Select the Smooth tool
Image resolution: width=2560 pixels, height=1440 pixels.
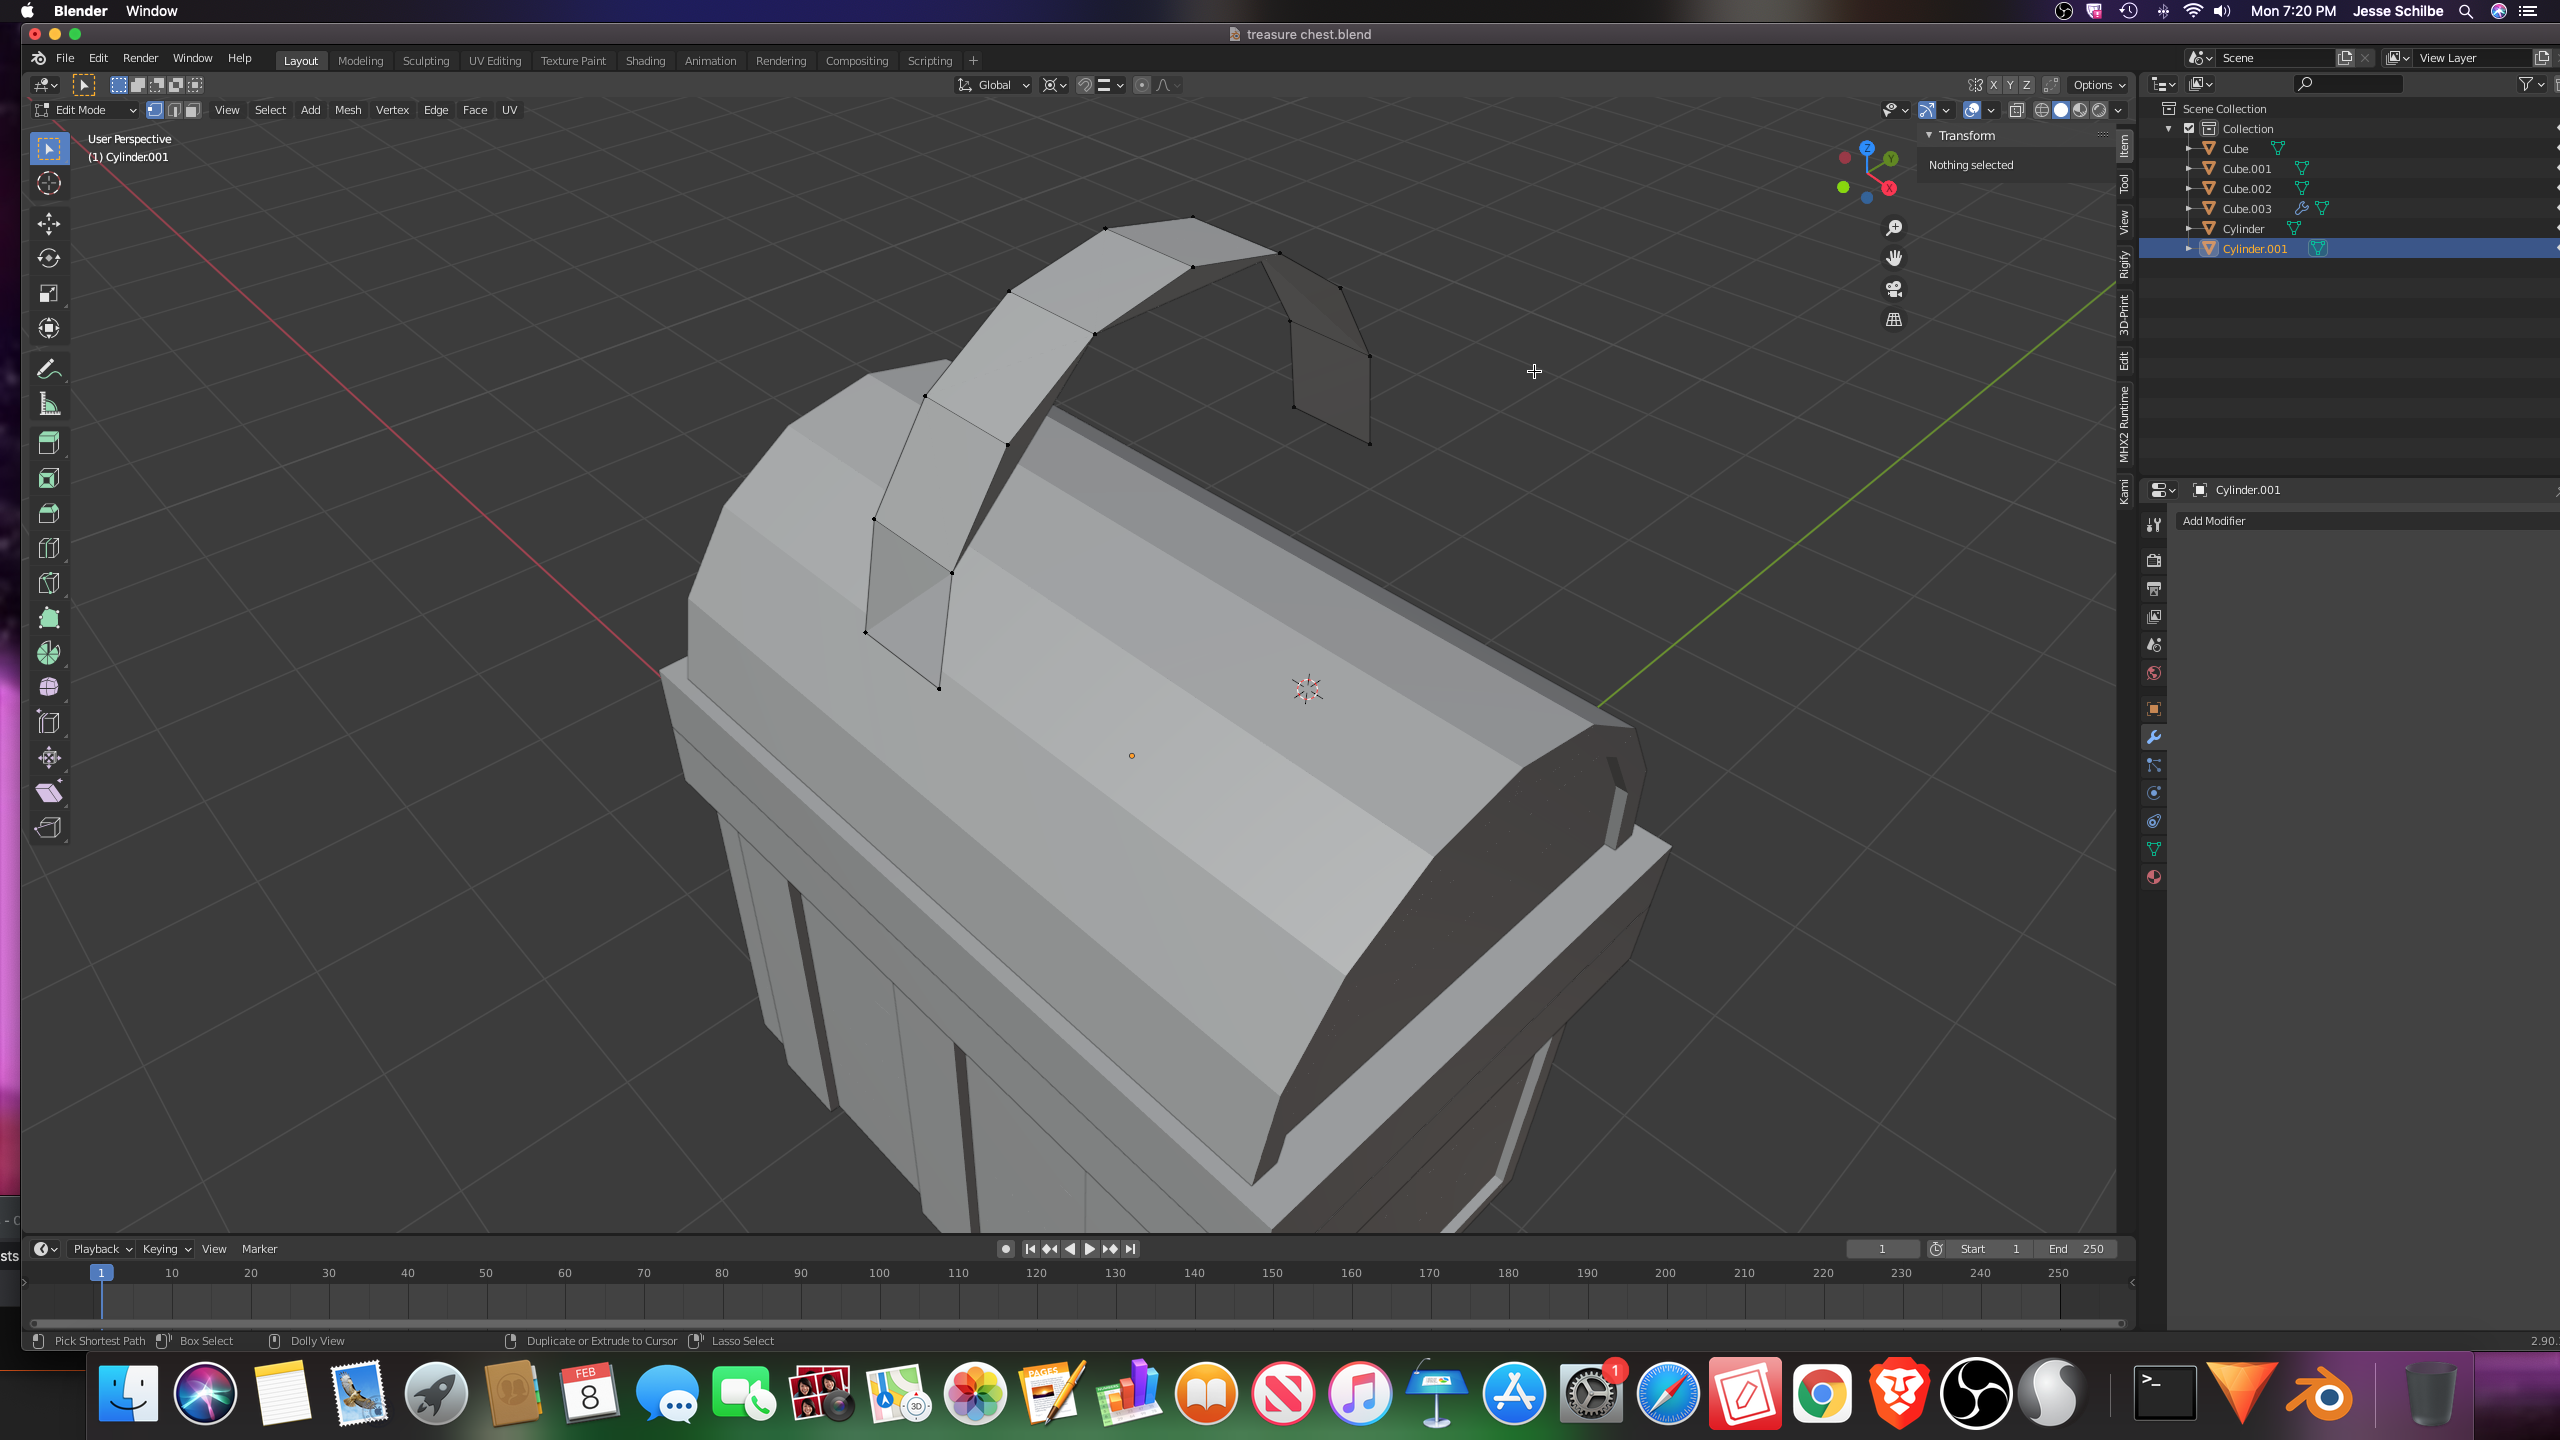click(48, 688)
